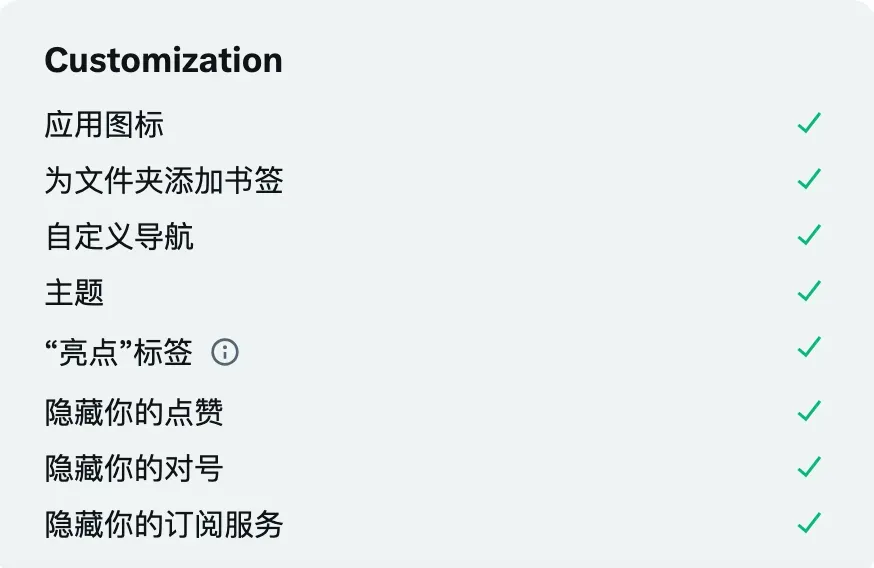The image size is (874, 568).
Task: Click the checkmark next to 为文件夹添加书签
Action: tap(809, 180)
